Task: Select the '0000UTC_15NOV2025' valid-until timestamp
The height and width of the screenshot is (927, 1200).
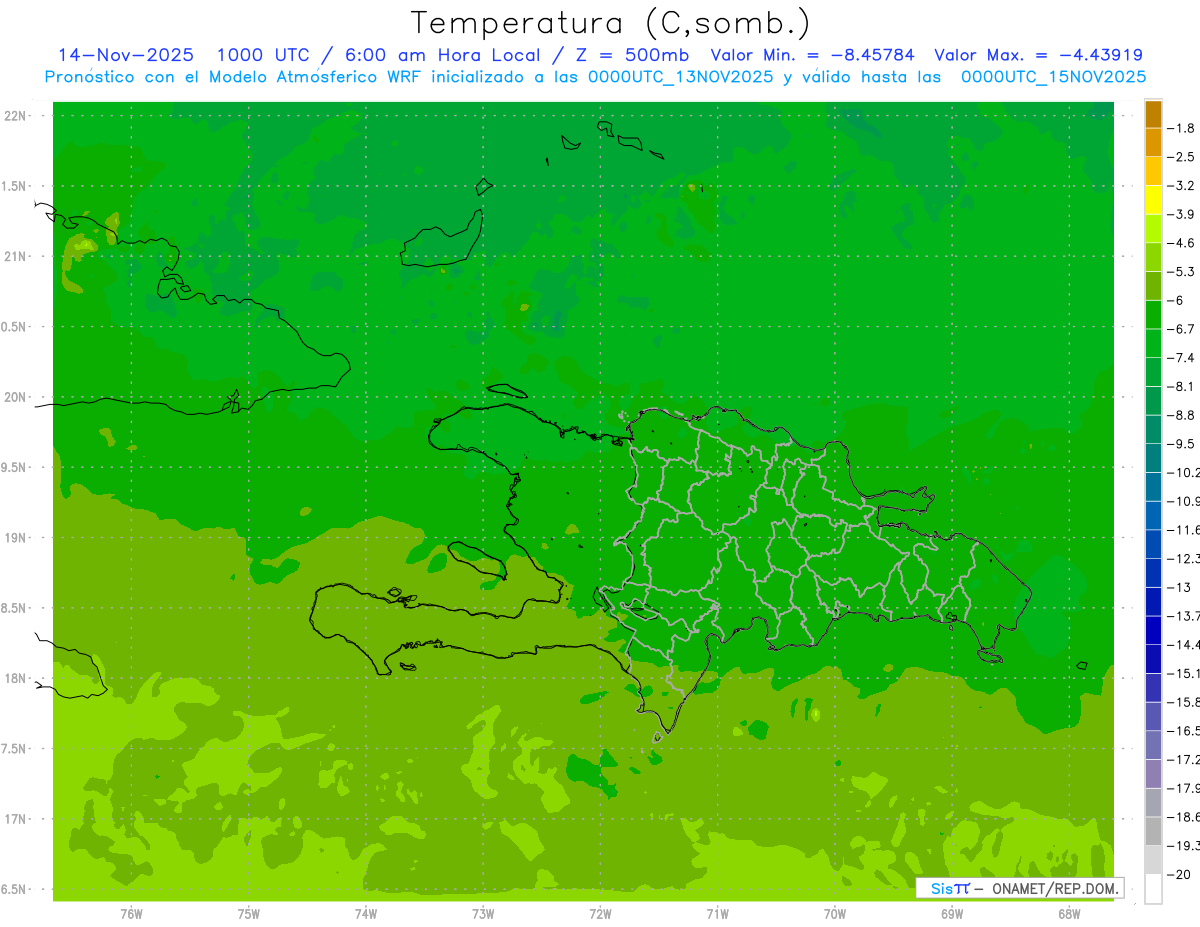Action: tap(1052, 77)
